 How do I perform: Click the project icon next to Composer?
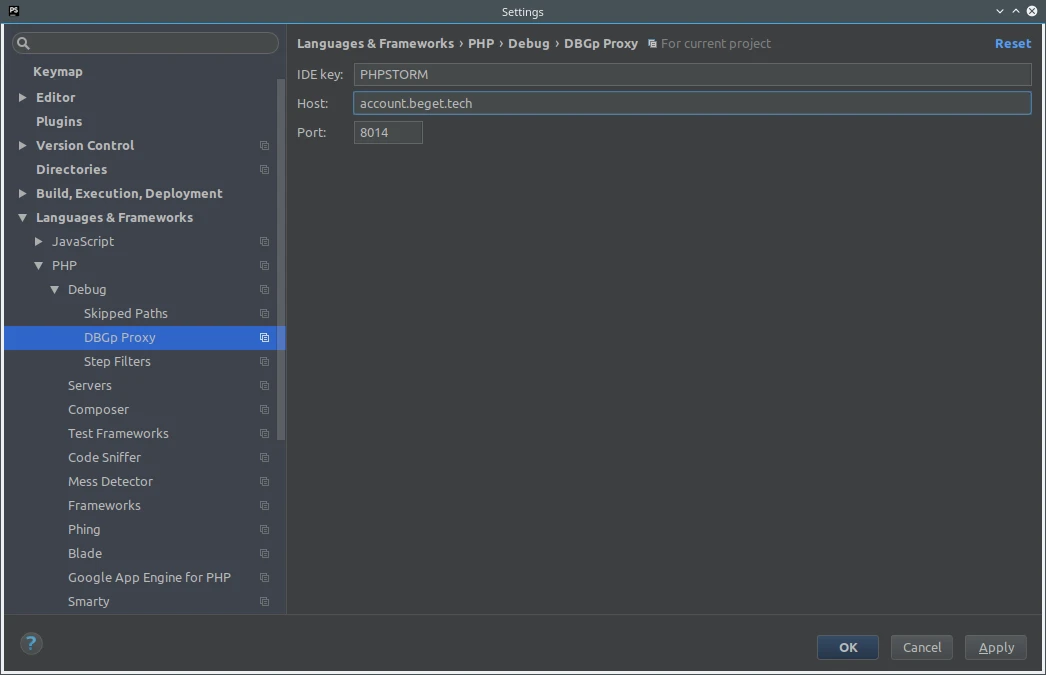click(264, 409)
